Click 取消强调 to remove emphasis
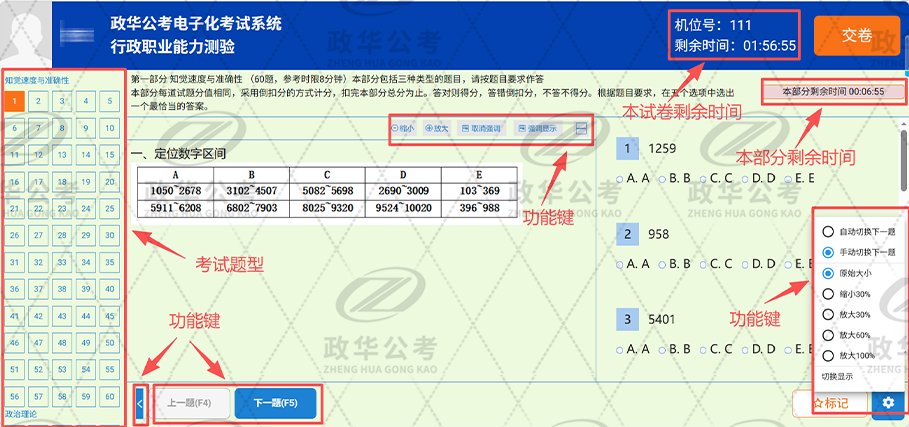909x427 pixels. click(x=481, y=129)
